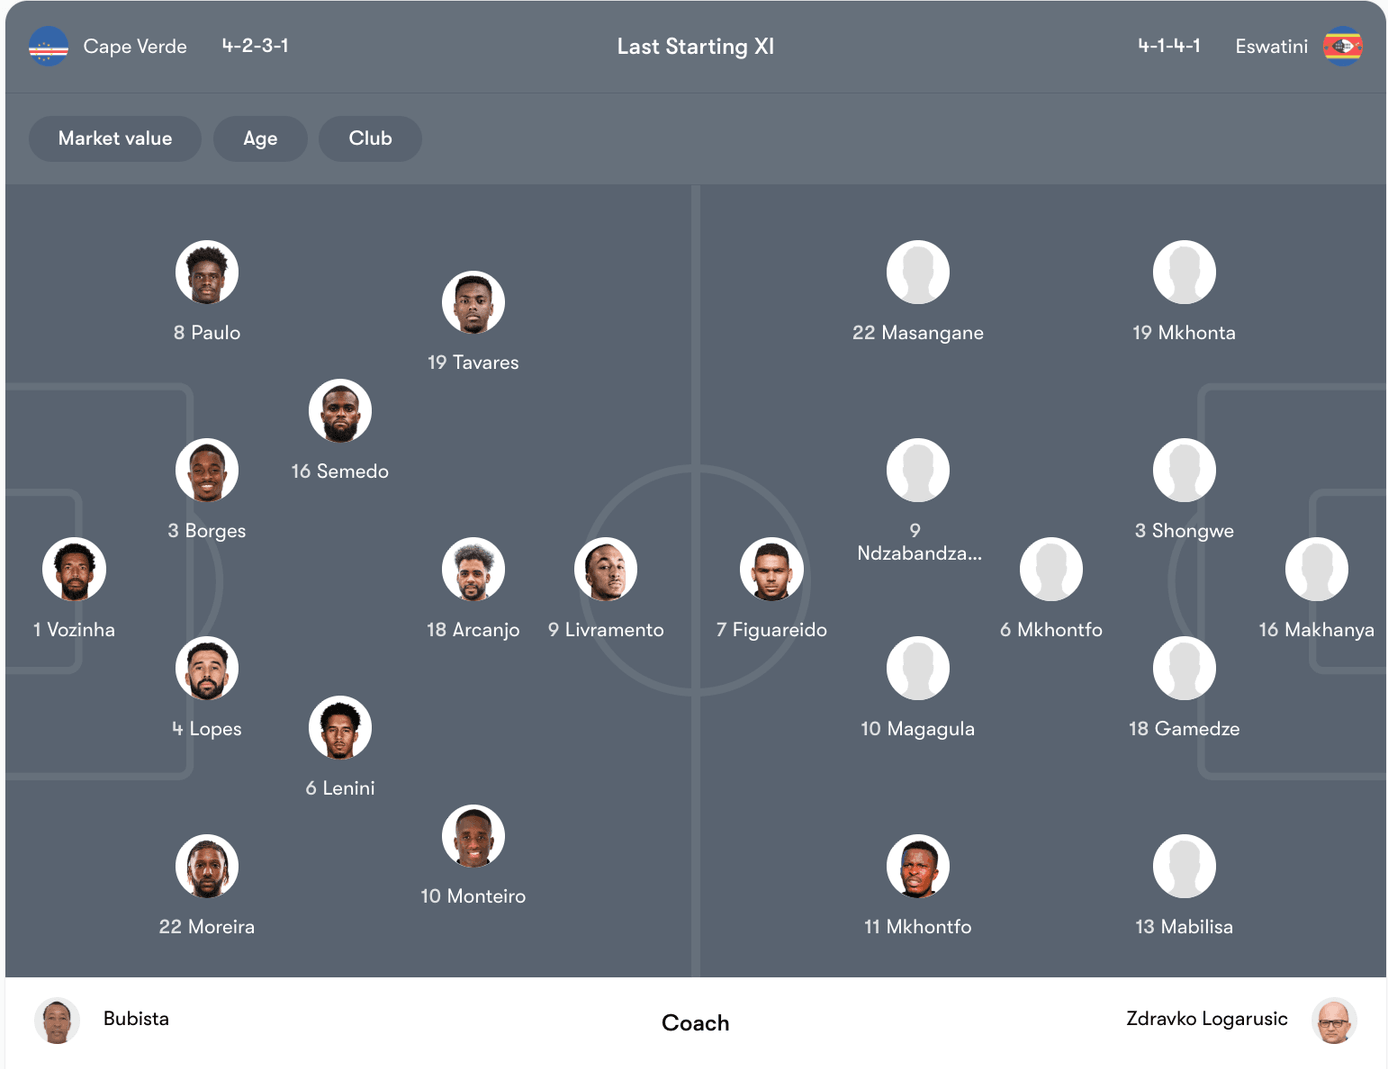Screen dimensions: 1388x1069
Task: Toggle the Age filter pill
Action: click(260, 138)
